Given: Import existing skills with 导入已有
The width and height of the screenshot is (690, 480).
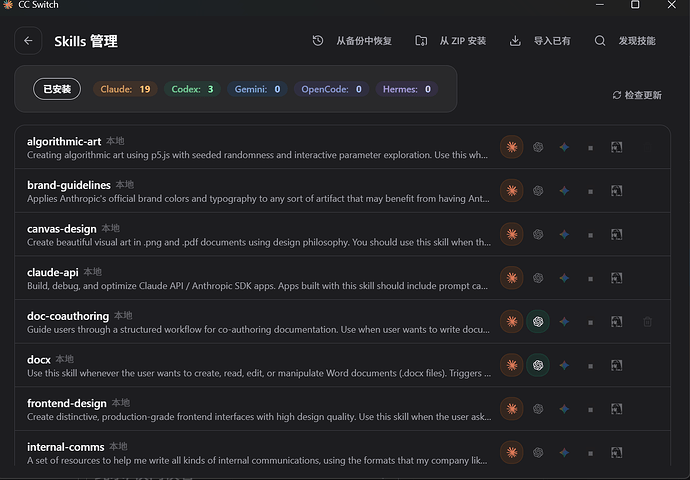Looking at the screenshot, I should 540,41.
